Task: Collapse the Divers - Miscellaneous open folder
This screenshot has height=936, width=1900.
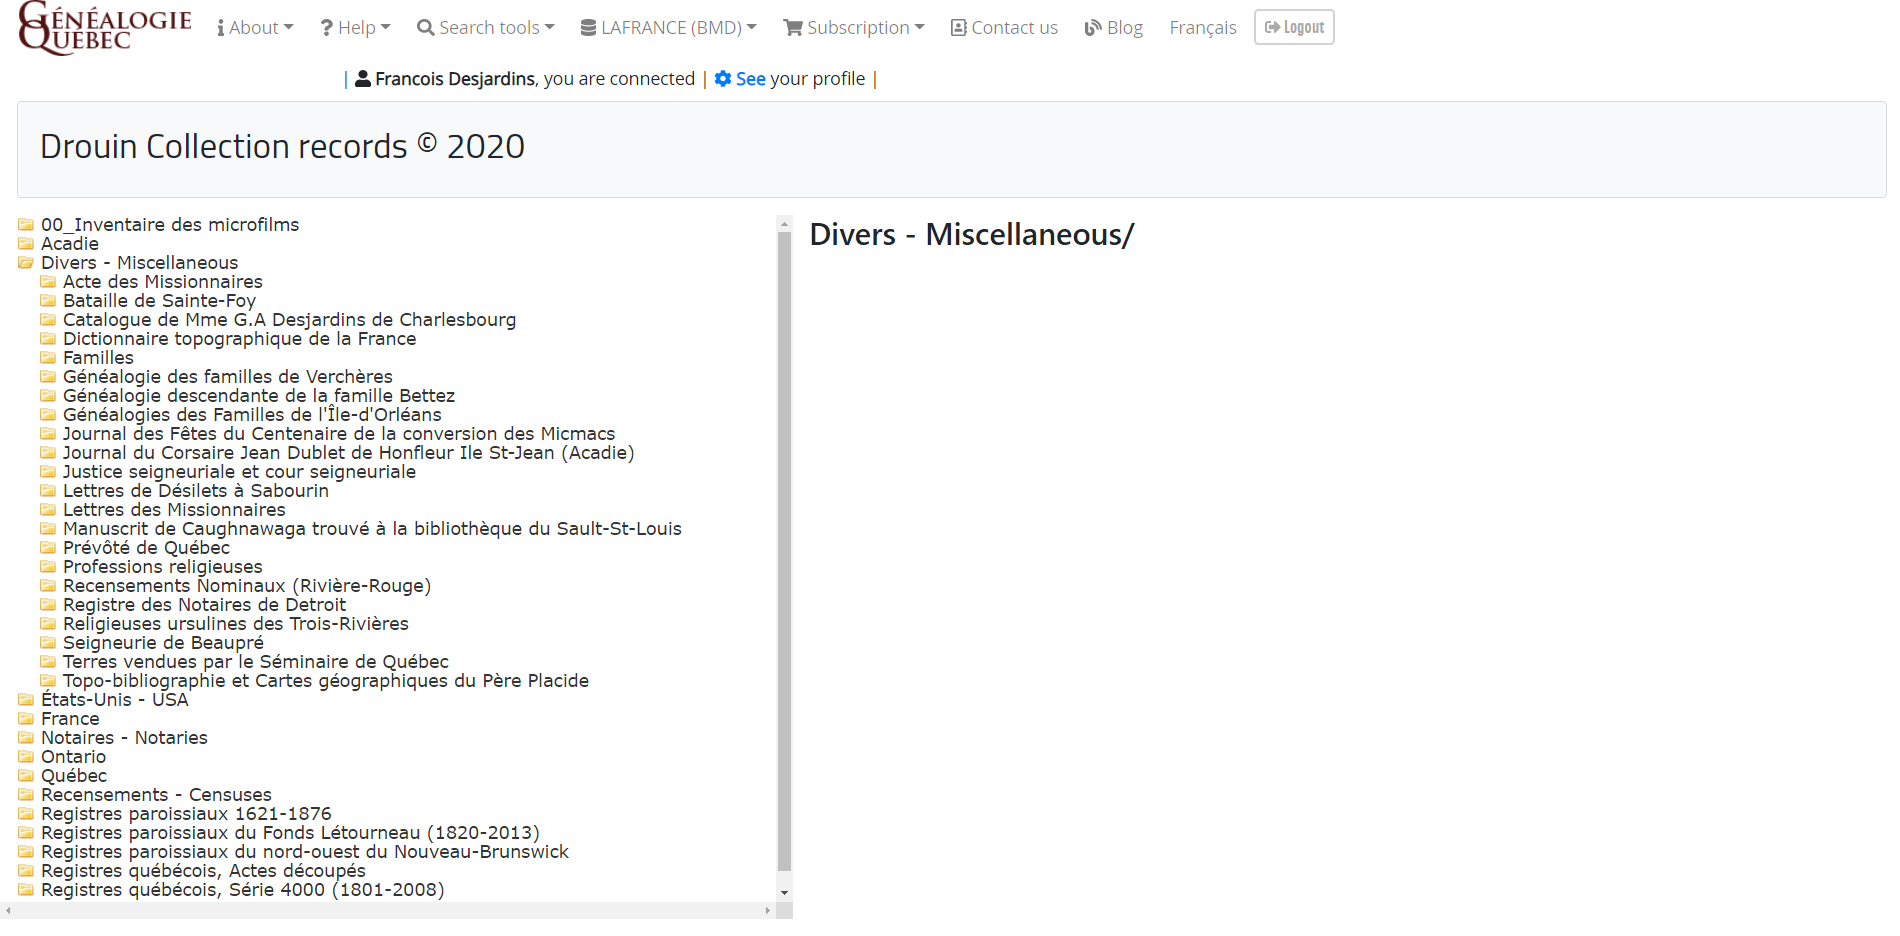Action: point(26,263)
